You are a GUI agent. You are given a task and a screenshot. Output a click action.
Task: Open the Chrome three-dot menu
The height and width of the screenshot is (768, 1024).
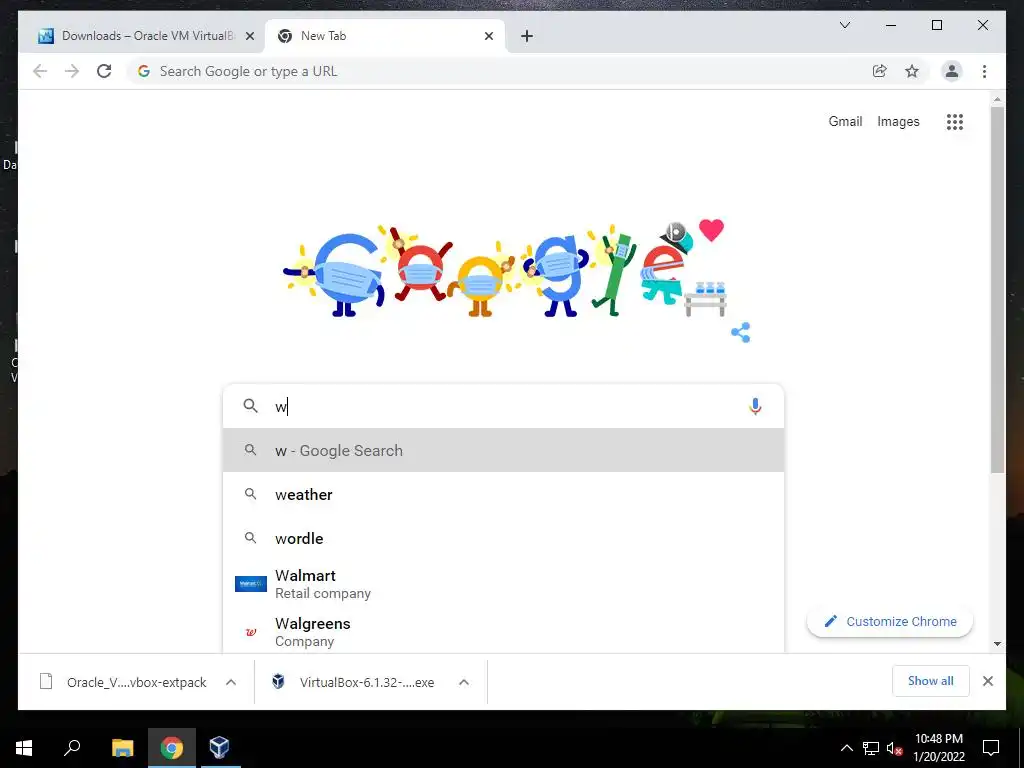tap(984, 71)
